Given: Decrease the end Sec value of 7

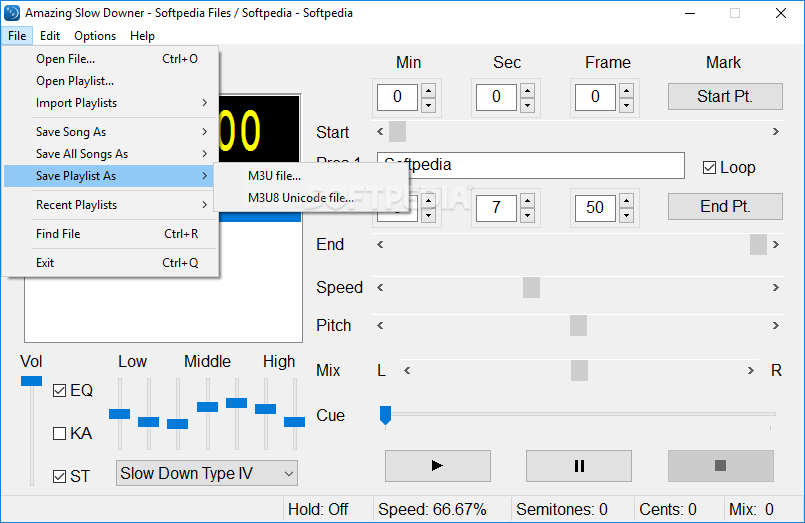Looking at the screenshot, I should 527,215.
